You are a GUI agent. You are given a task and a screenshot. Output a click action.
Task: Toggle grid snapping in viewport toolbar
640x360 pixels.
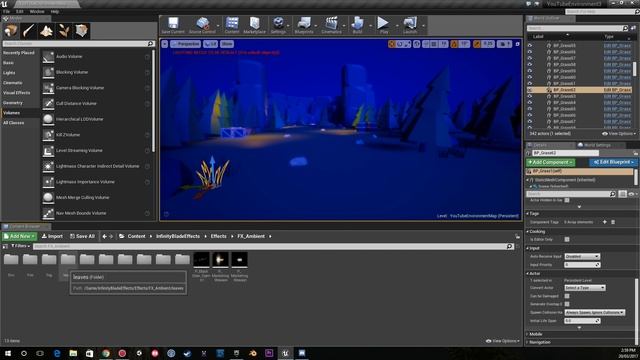(433, 44)
